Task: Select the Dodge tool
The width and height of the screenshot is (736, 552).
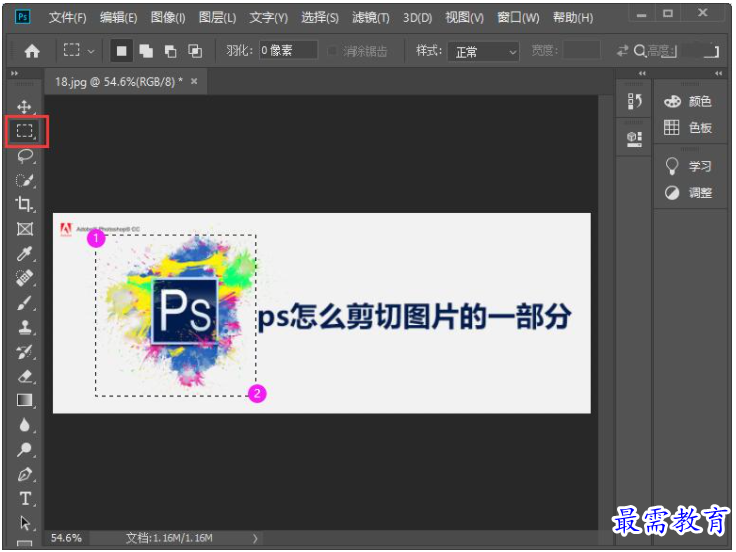Action: 25,450
